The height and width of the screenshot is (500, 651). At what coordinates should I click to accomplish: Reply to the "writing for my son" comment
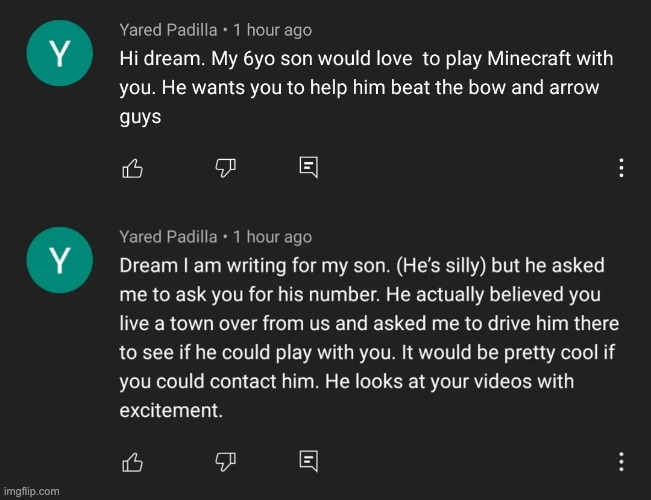click(309, 461)
